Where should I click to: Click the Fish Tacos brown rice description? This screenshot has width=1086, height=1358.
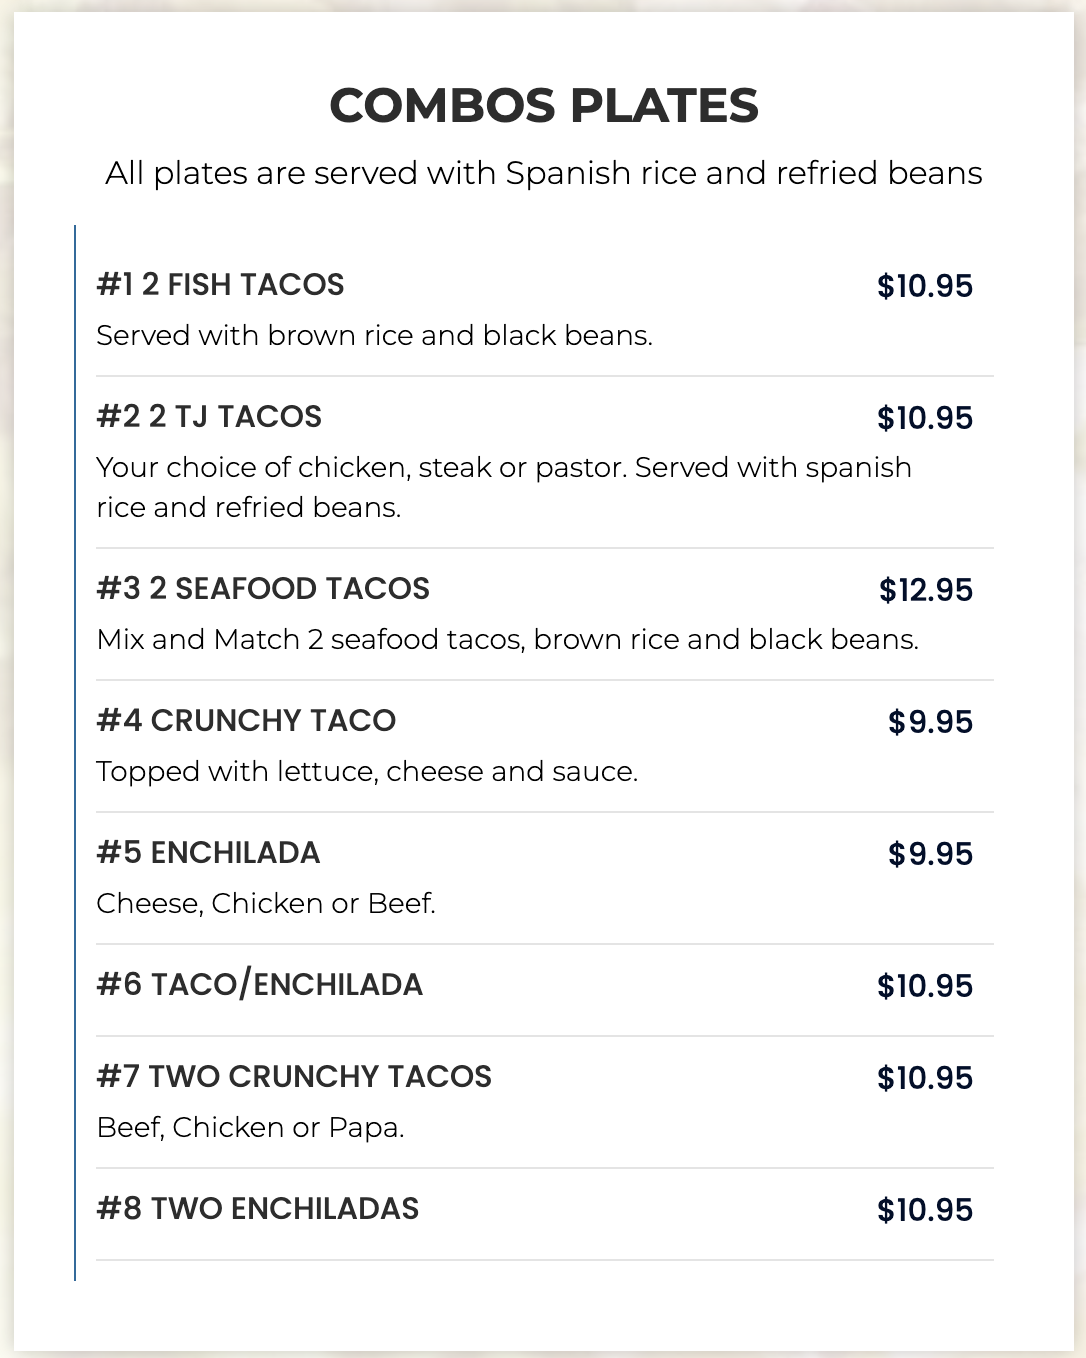tap(374, 336)
